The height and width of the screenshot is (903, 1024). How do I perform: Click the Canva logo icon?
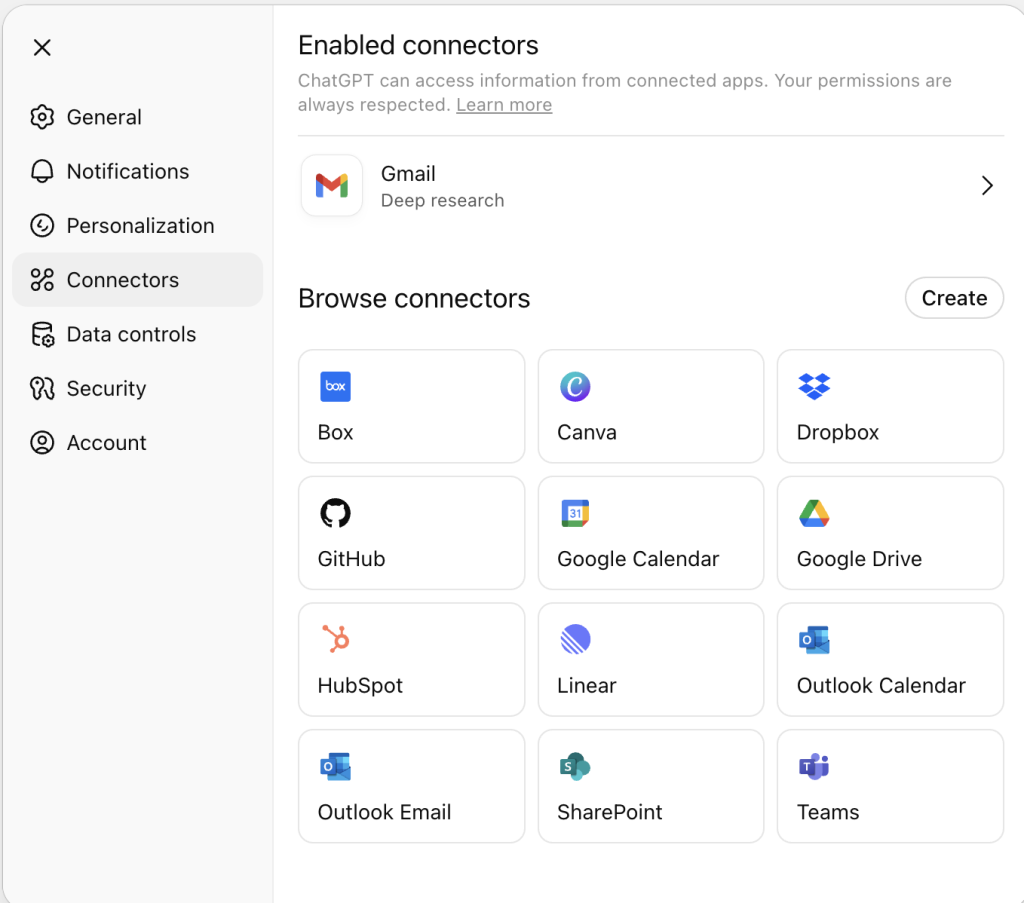[575, 387]
